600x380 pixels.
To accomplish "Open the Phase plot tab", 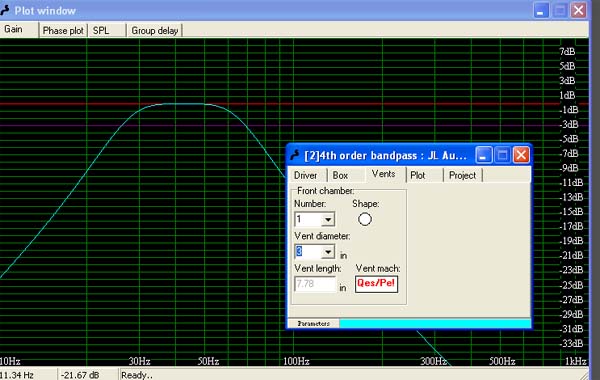I will pos(63,31).
